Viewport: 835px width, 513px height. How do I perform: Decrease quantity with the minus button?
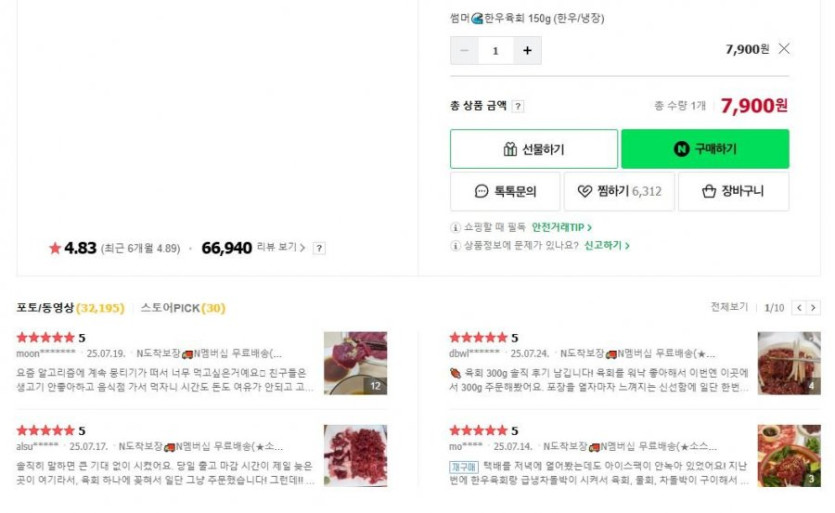[x=464, y=50]
